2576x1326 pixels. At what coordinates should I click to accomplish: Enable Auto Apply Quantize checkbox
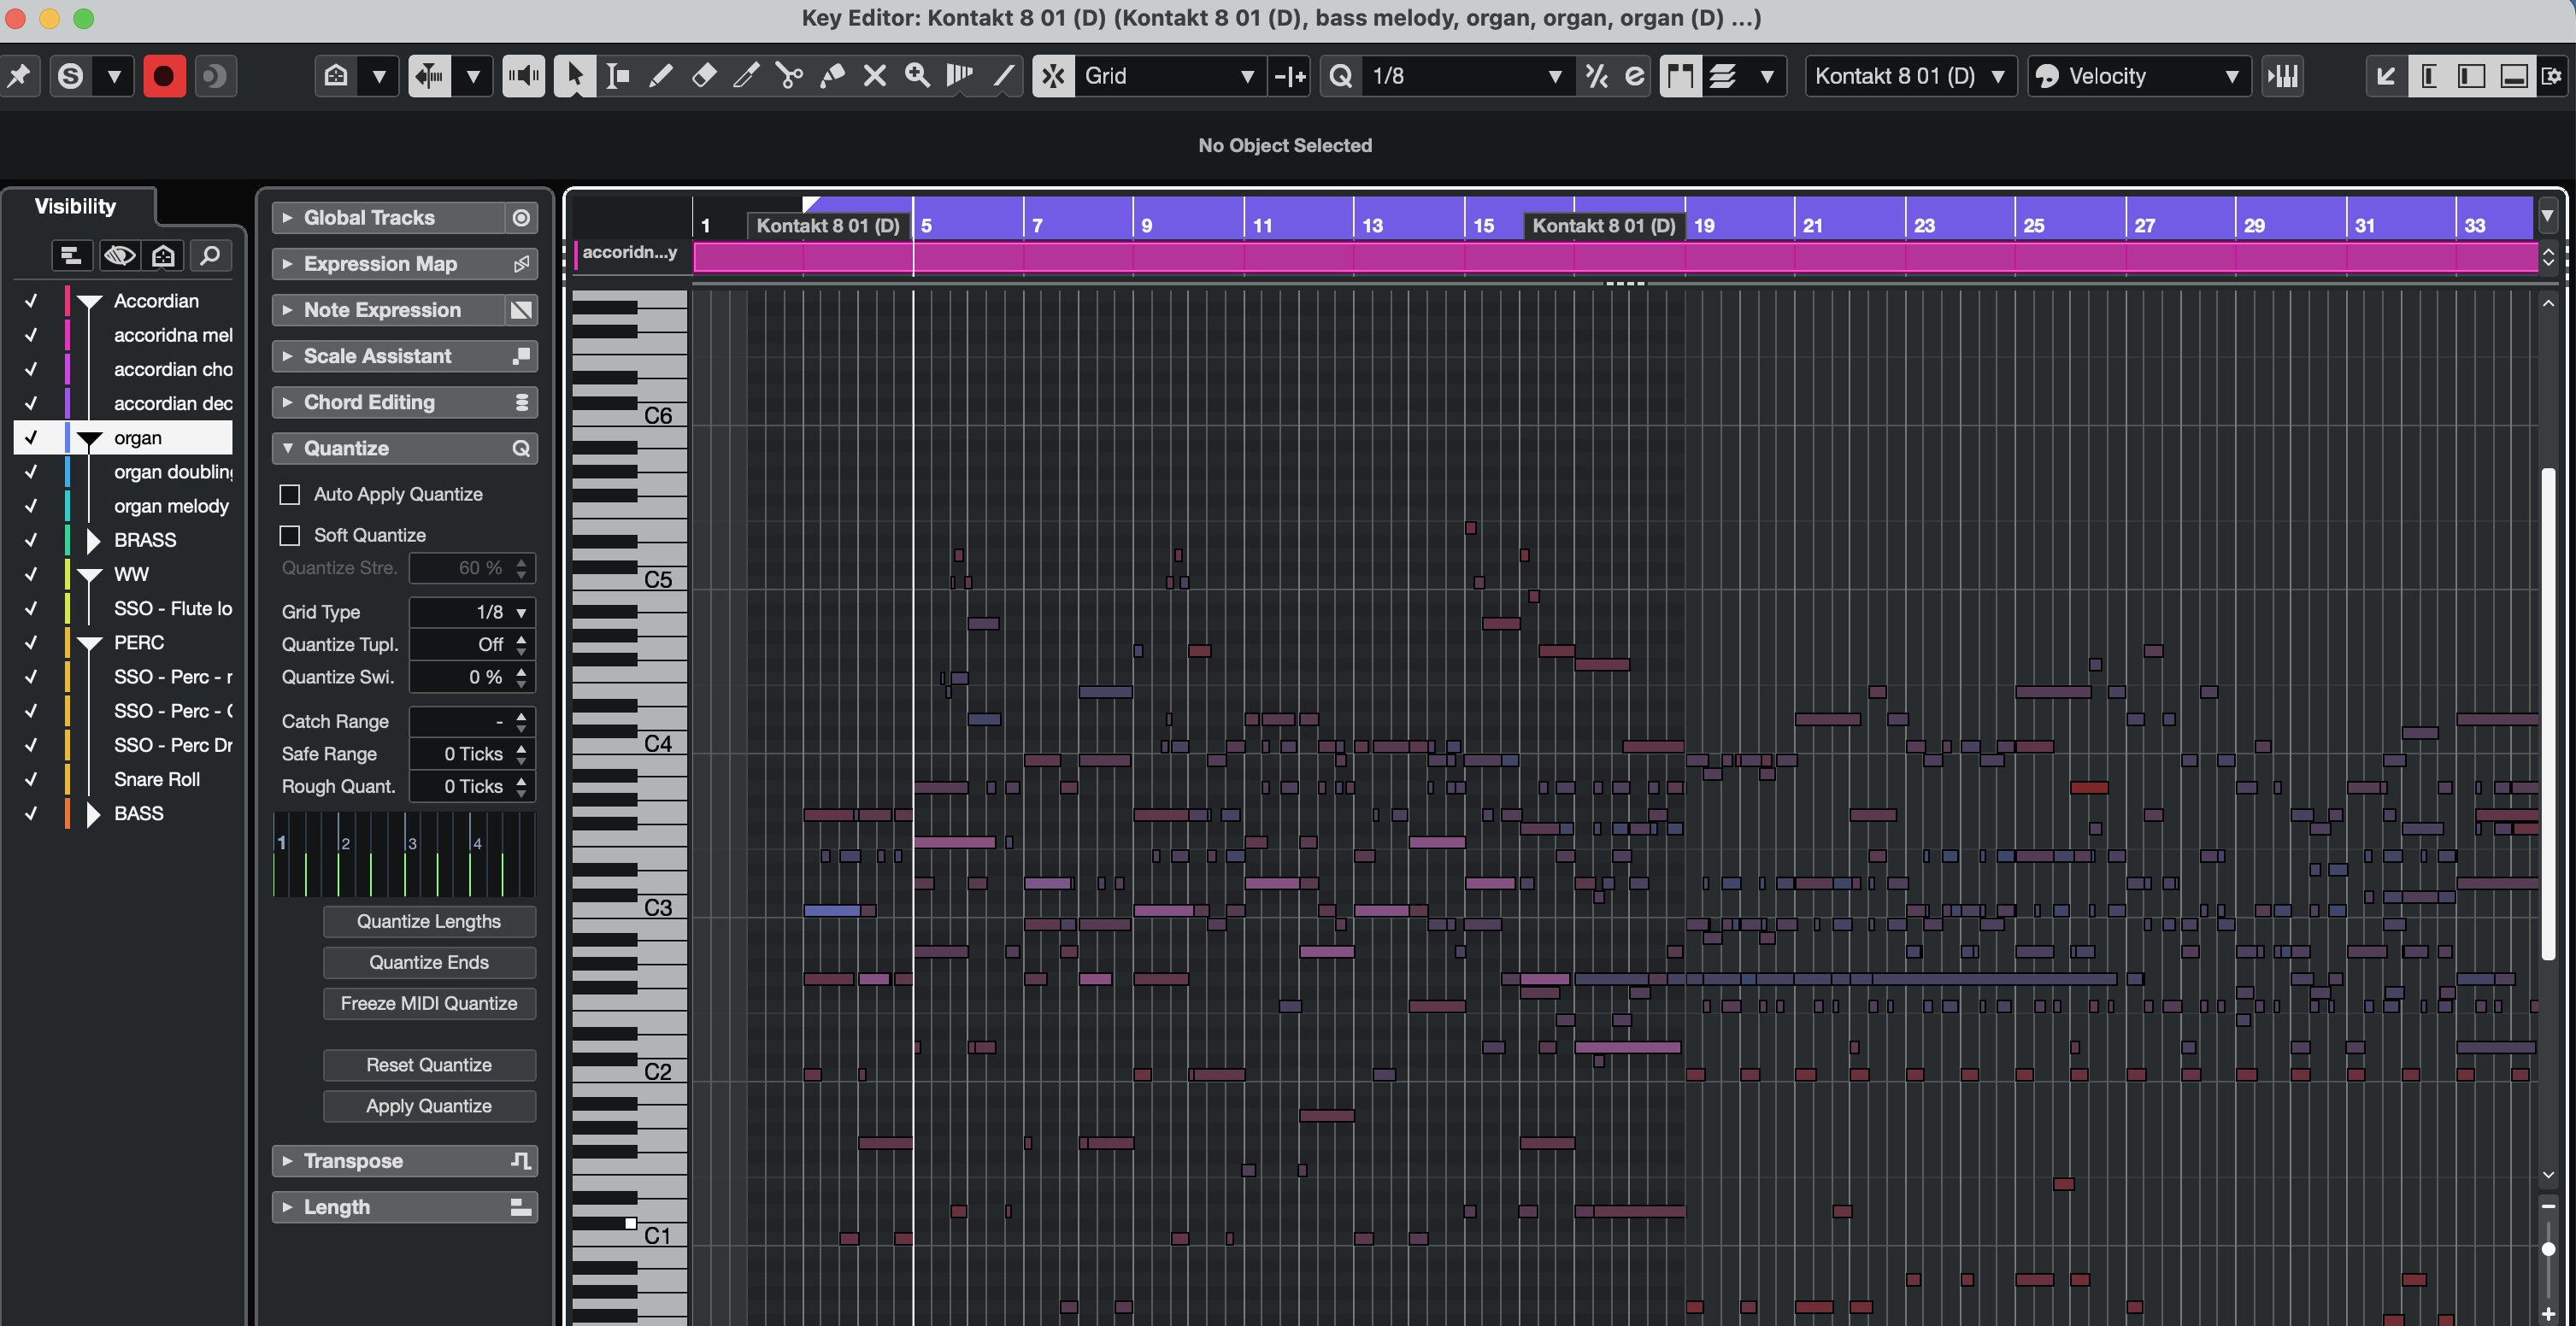[290, 494]
